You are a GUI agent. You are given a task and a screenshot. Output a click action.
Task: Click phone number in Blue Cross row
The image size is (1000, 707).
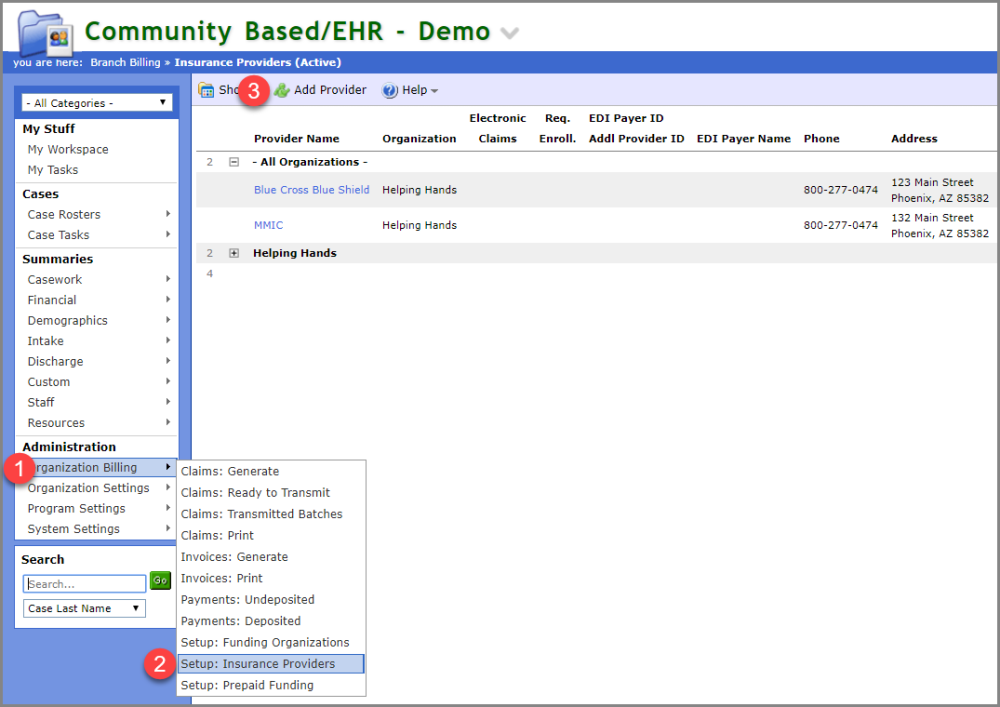(841, 190)
